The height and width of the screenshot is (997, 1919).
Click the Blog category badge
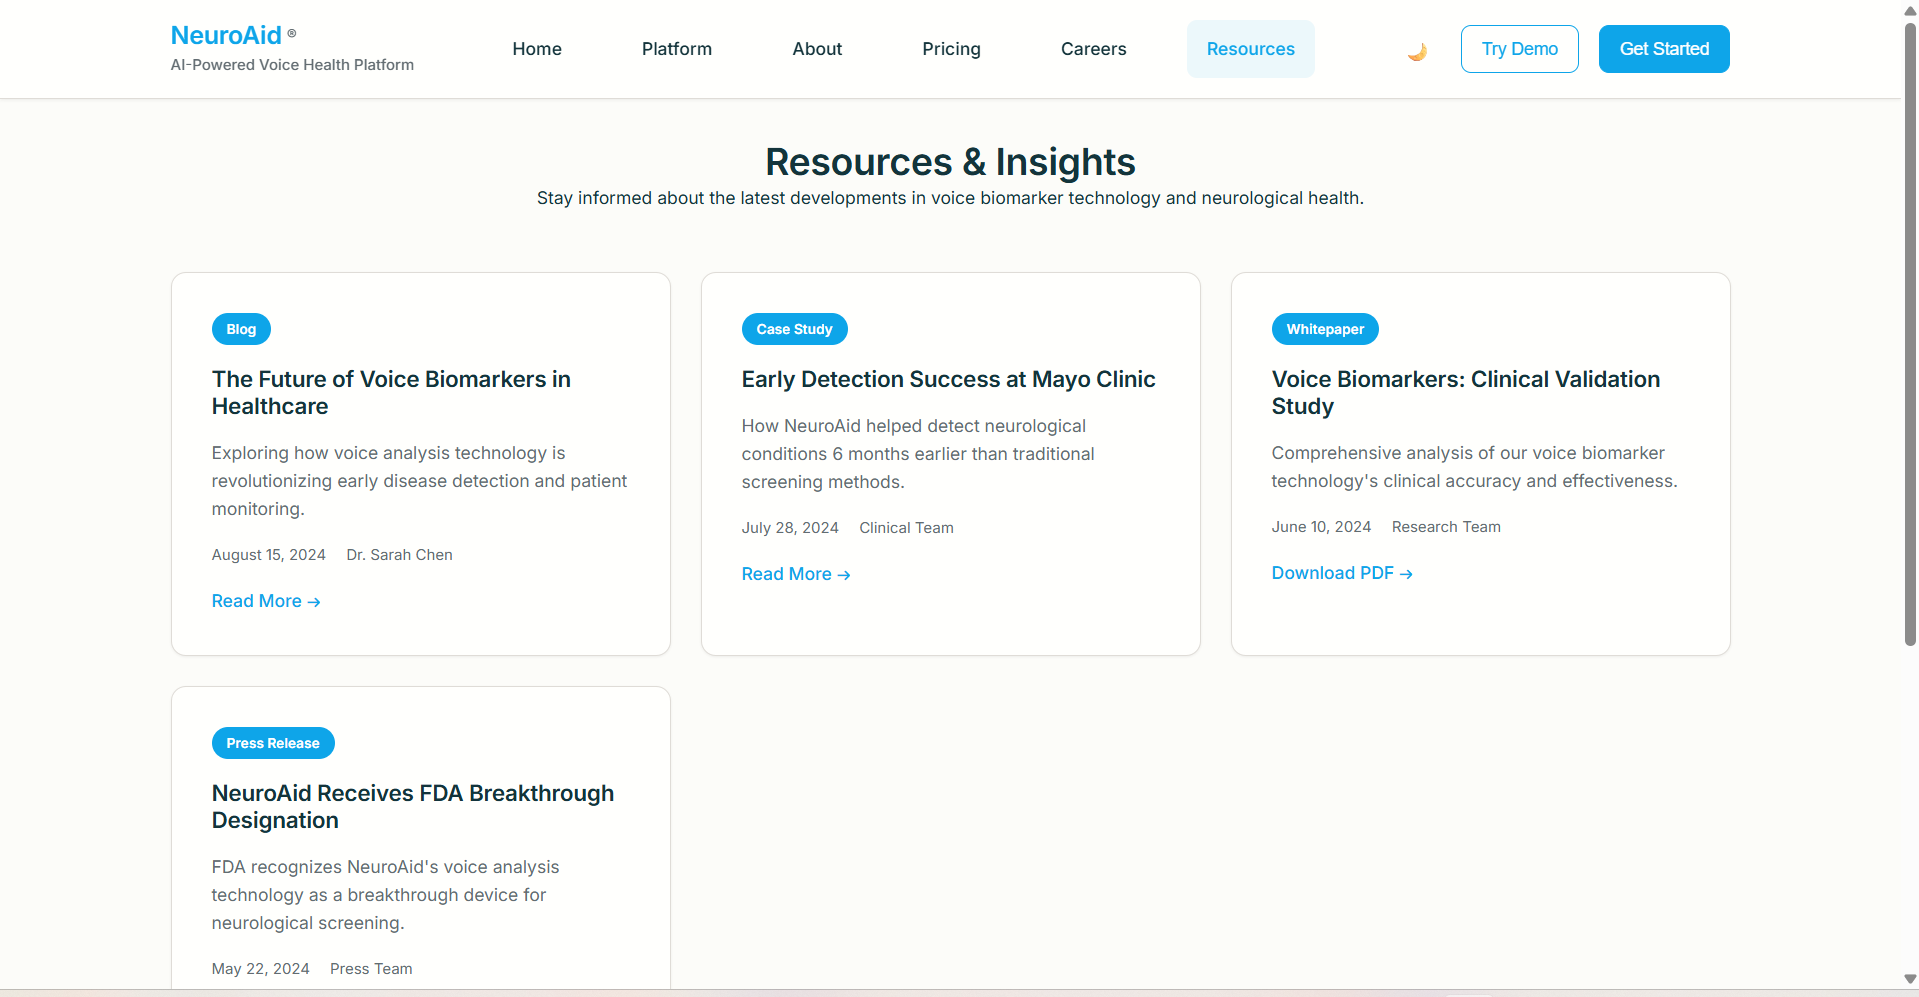(x=241, y=329)
